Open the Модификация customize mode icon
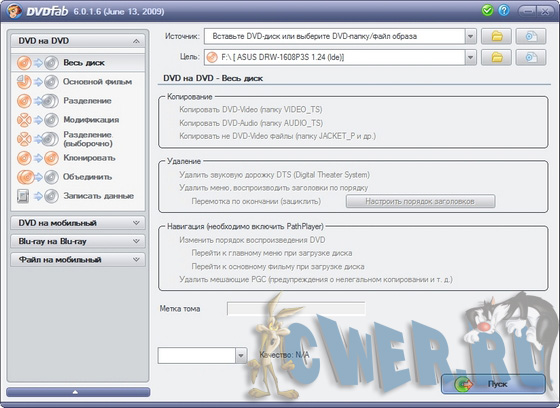Viewport: 560px width, 408px height. pyautogui.click(x=38, y=120)
